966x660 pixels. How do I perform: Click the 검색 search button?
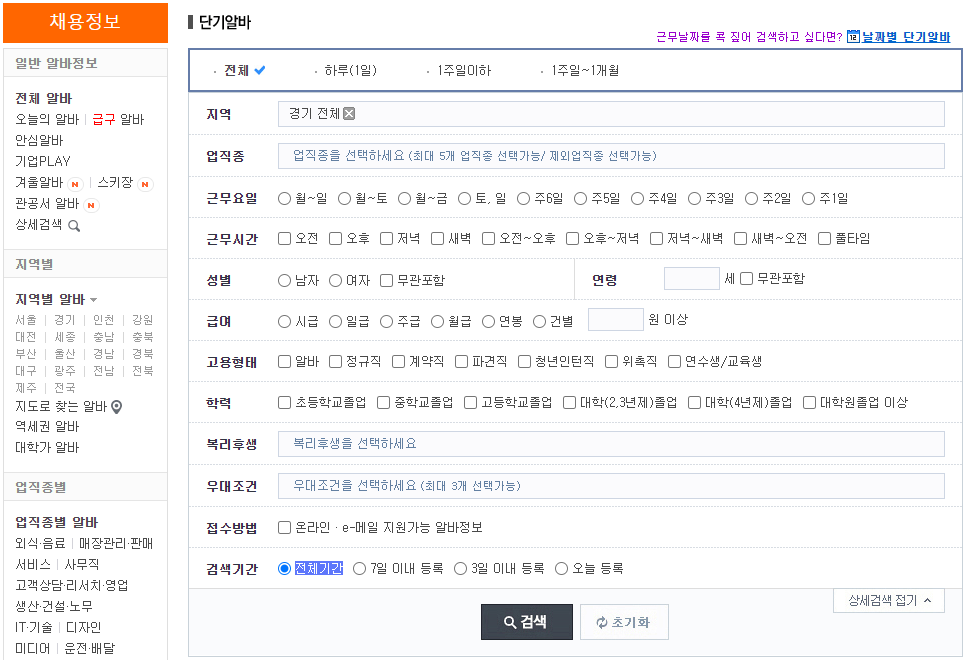[527, 622]
